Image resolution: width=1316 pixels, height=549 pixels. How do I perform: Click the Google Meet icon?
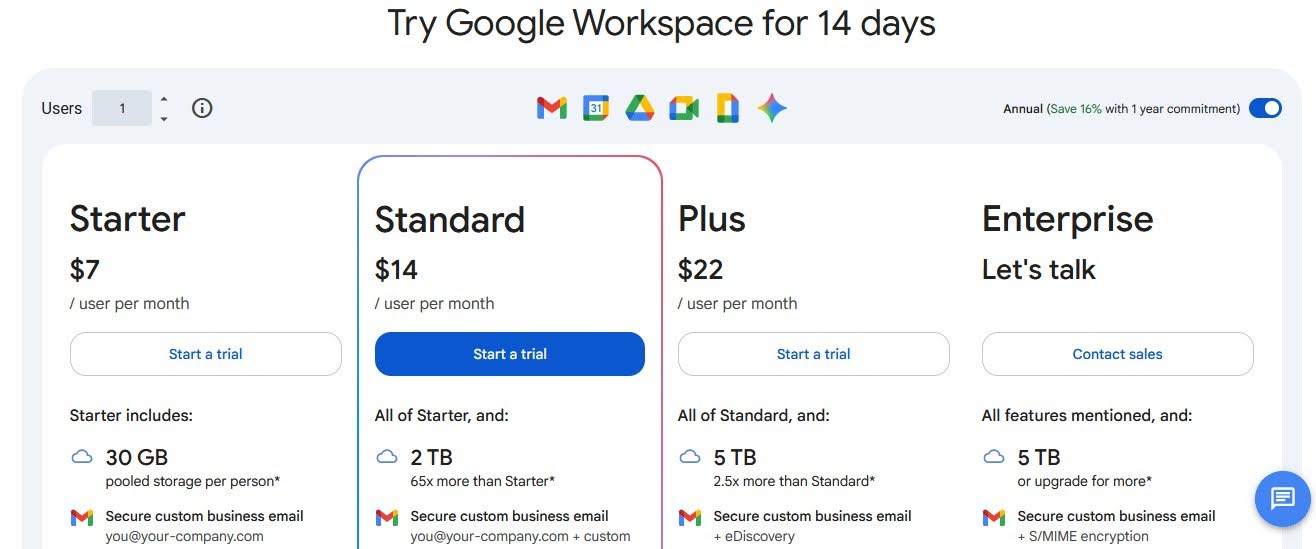(684, 108)
